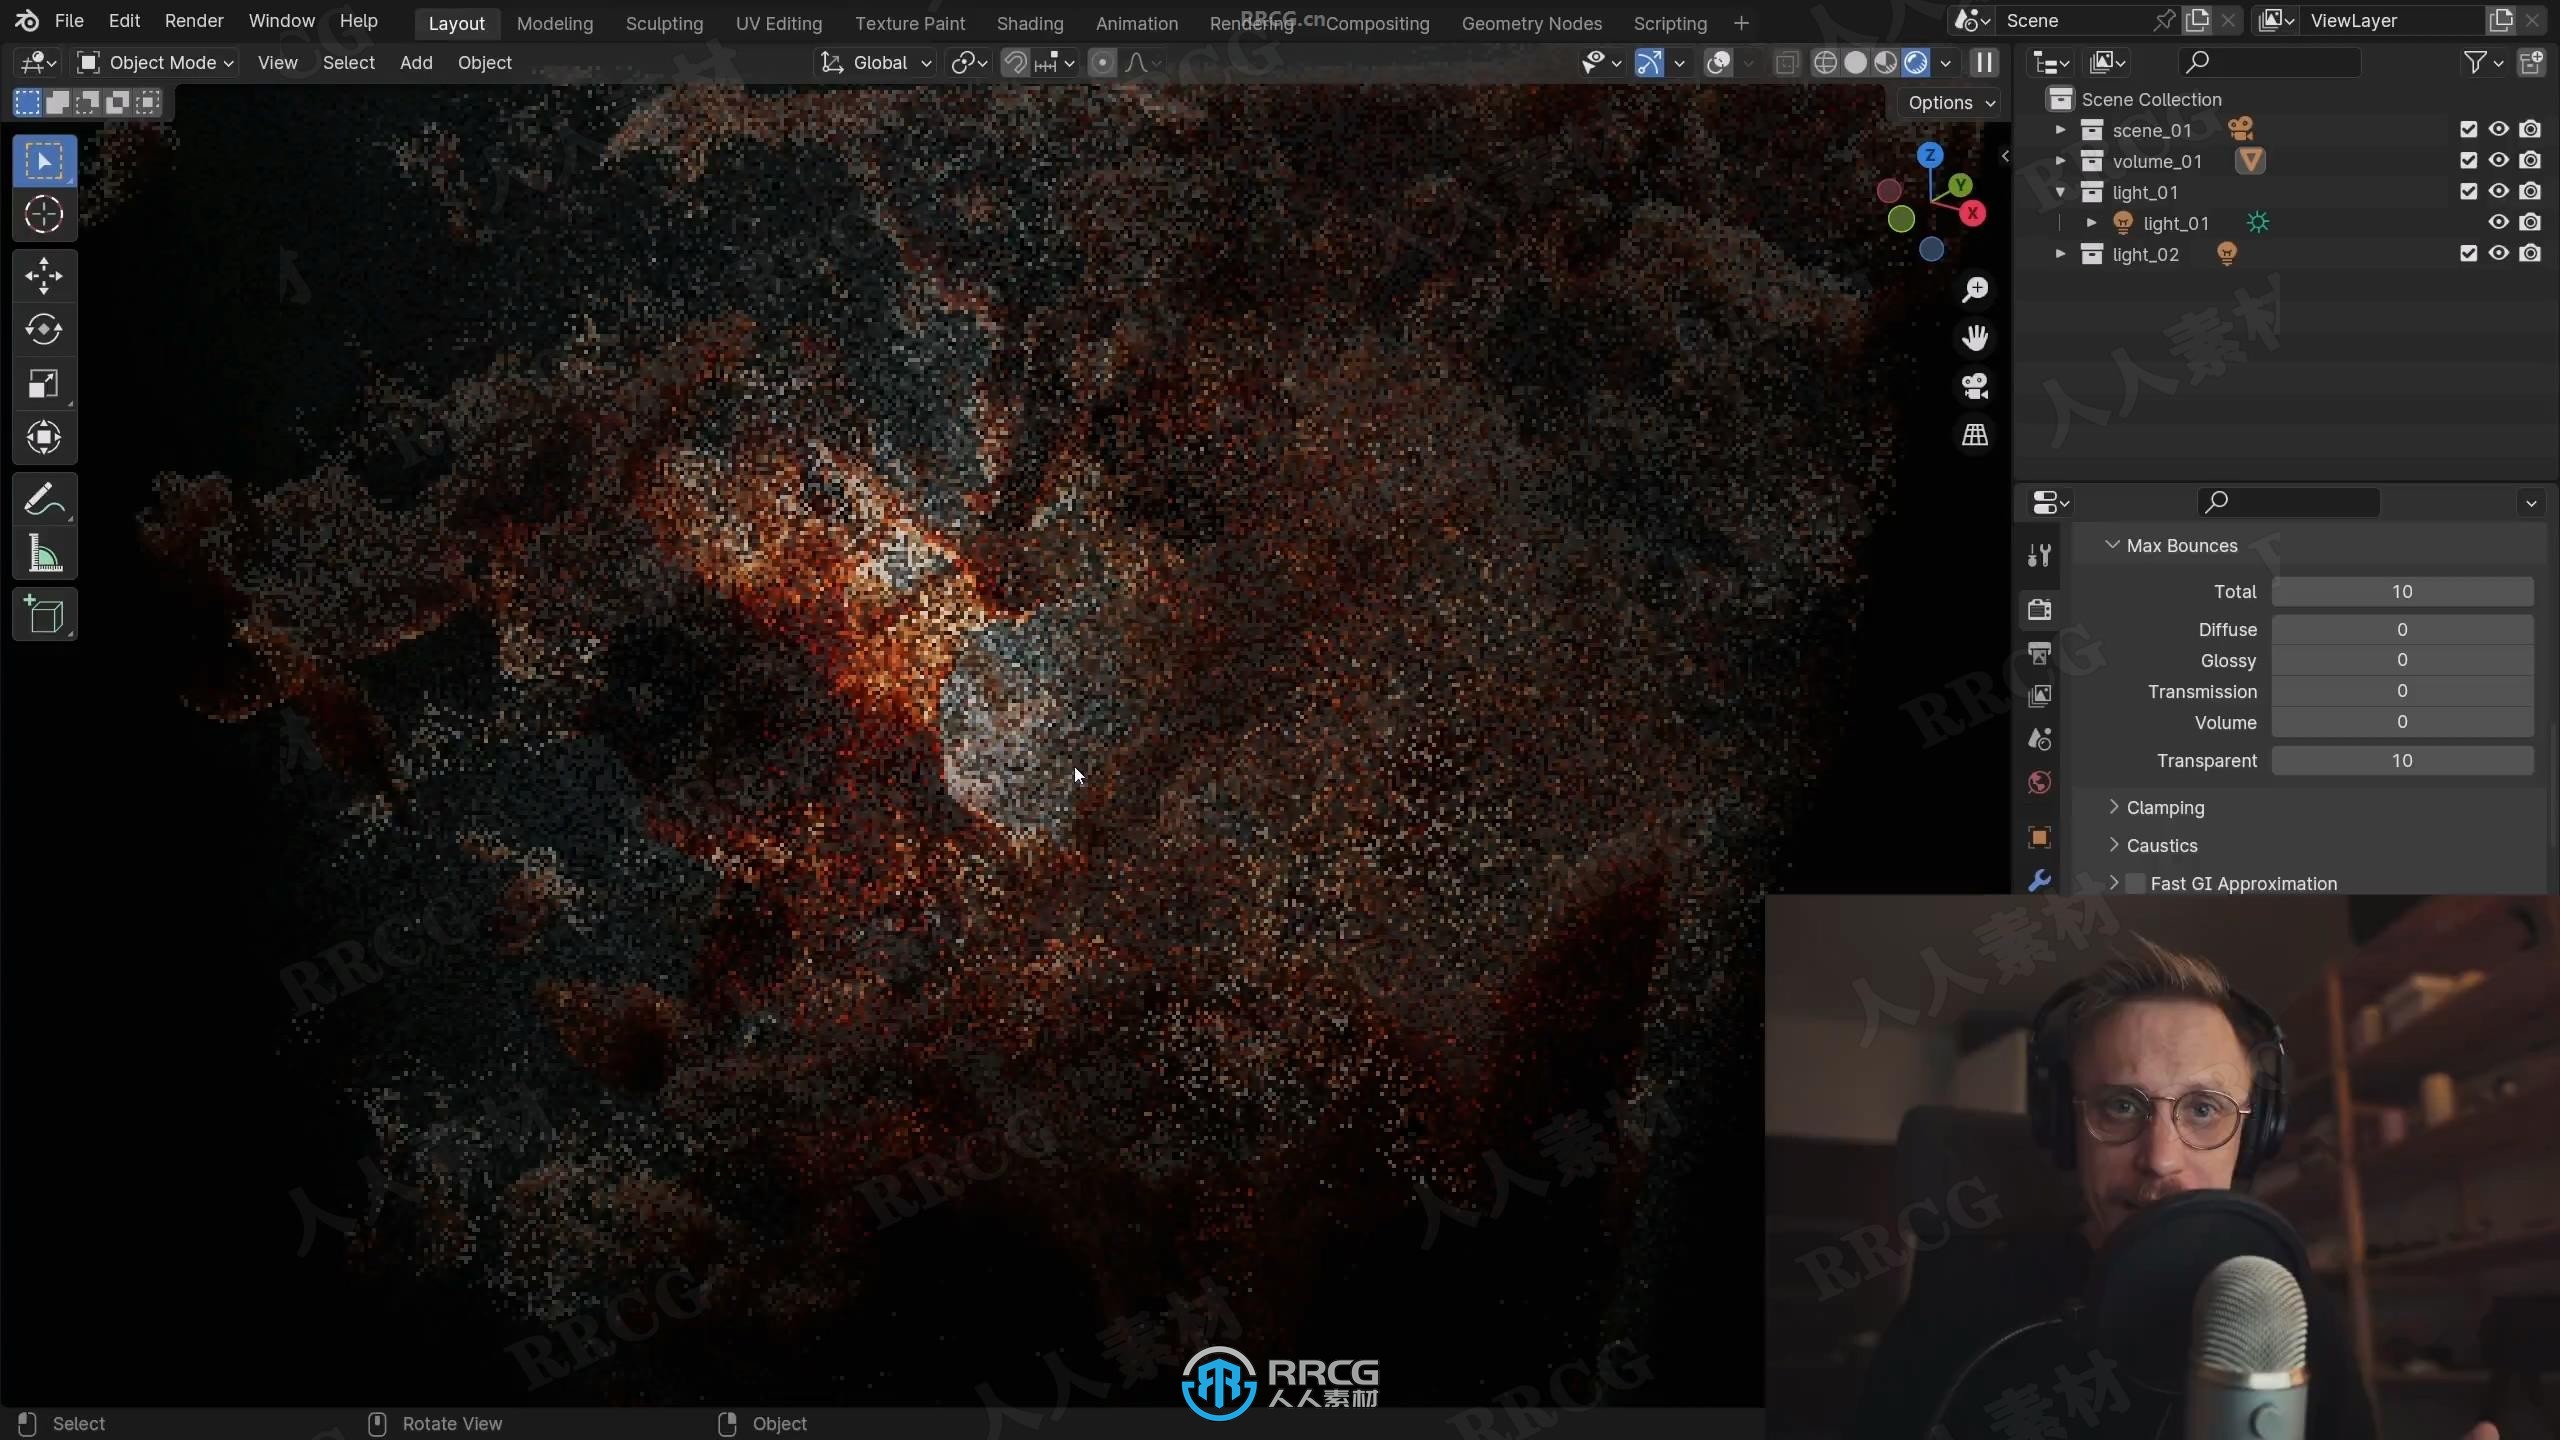Select the Add Cube tool
The height and width of the screenshot is (1440, 2560).
(x=44, y=614)
